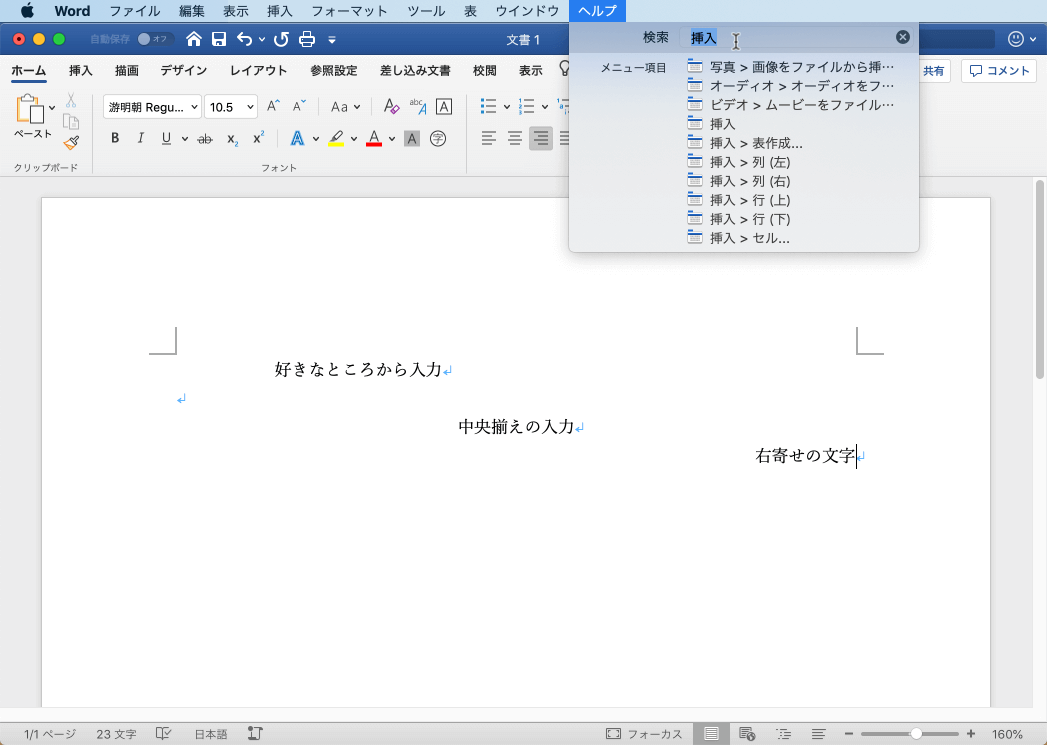1047x745 pixels.
Task: Redo the last action
Action: coord(281,39)
